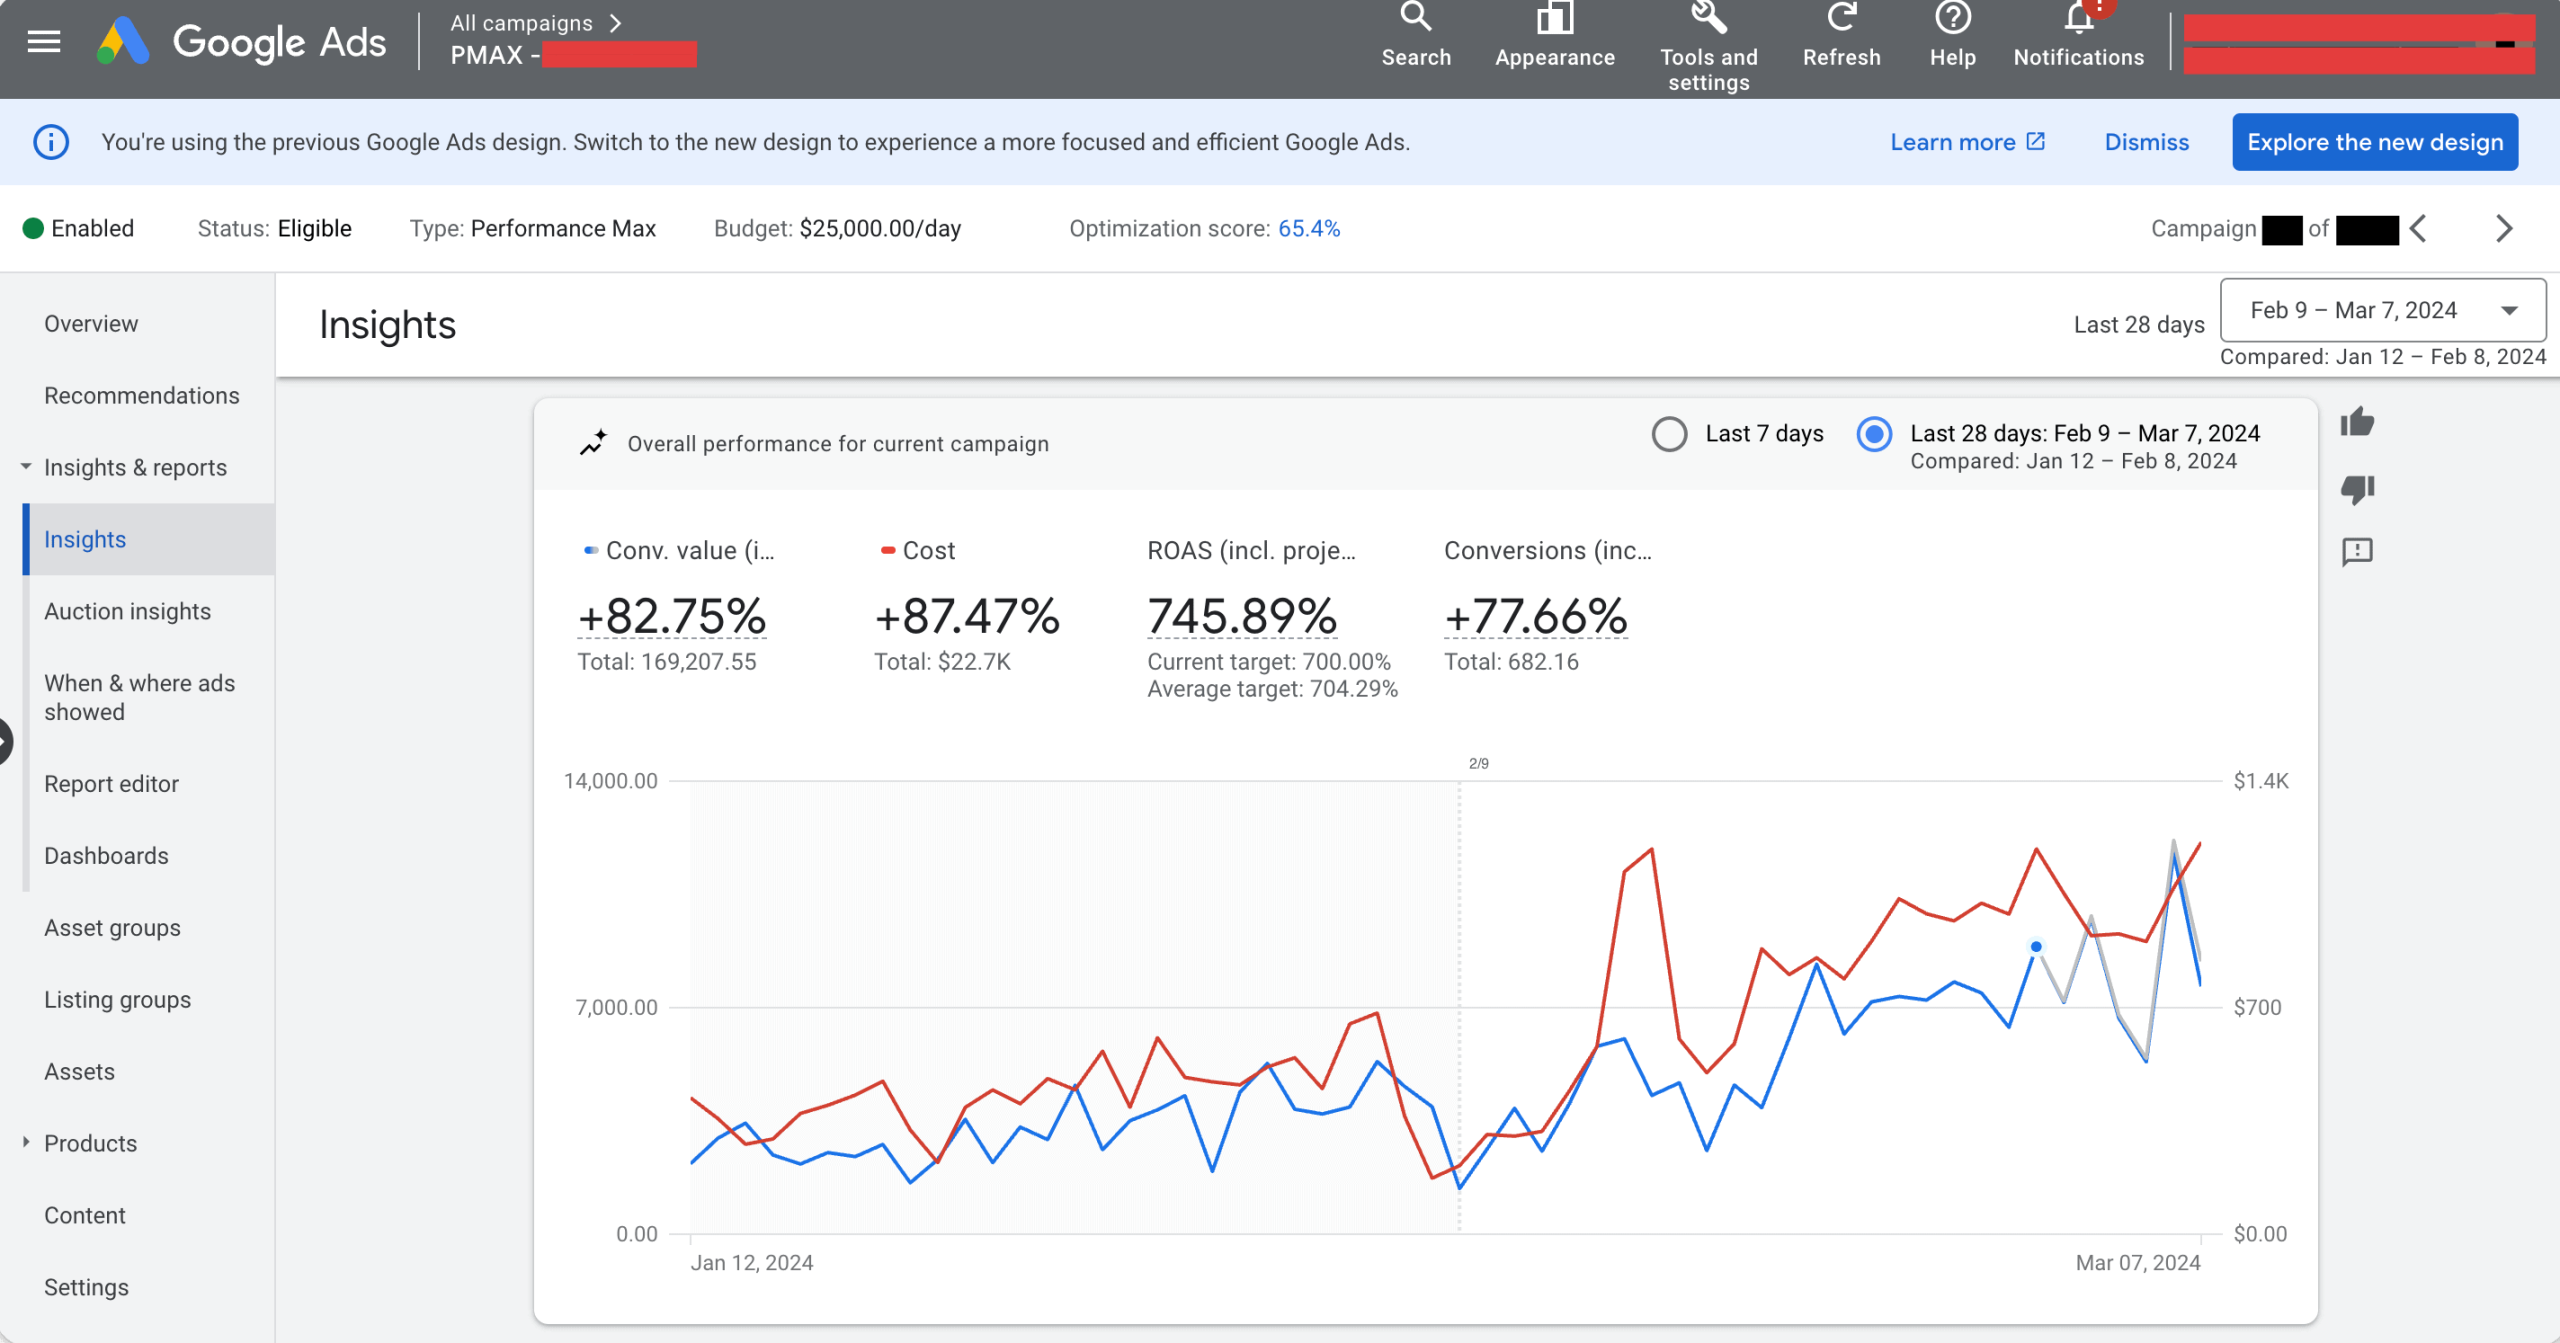The width and height of the screenshot is (2560, 1343).
Task: Click Status: Eligible text
Action: point(275,229)
